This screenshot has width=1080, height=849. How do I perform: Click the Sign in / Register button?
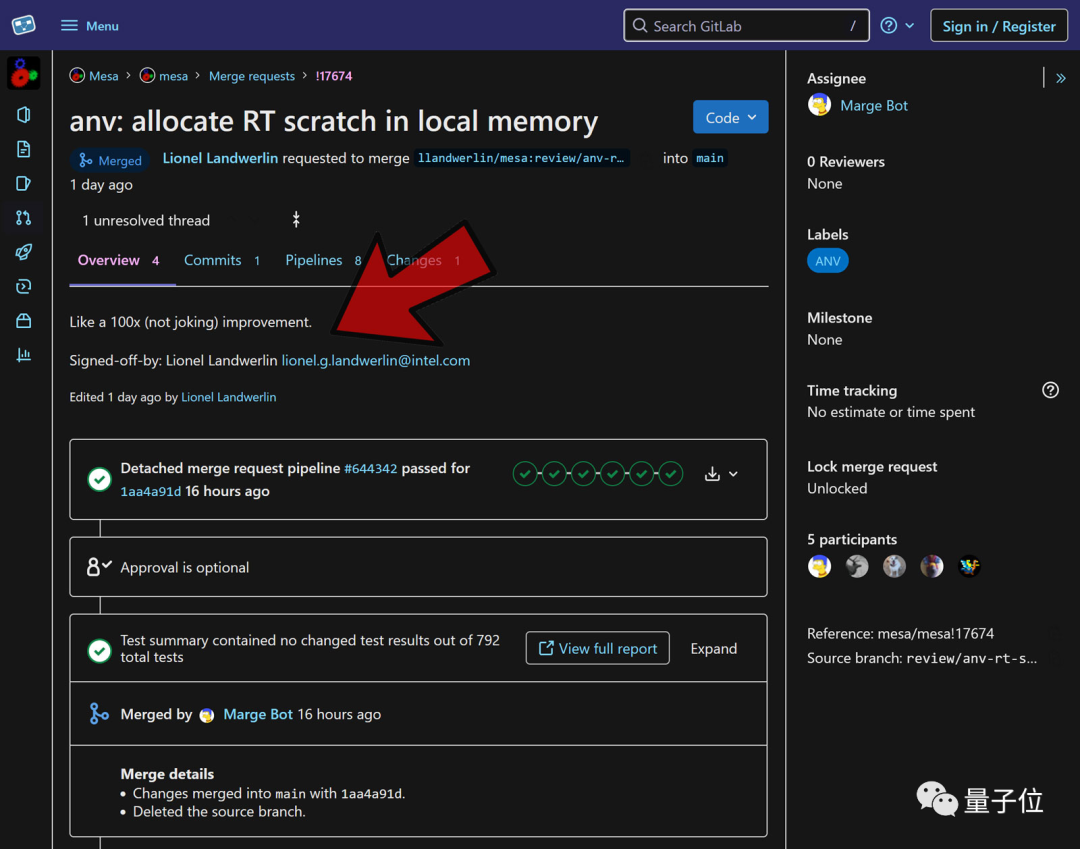pyautogui.click(x=998, y=26)
